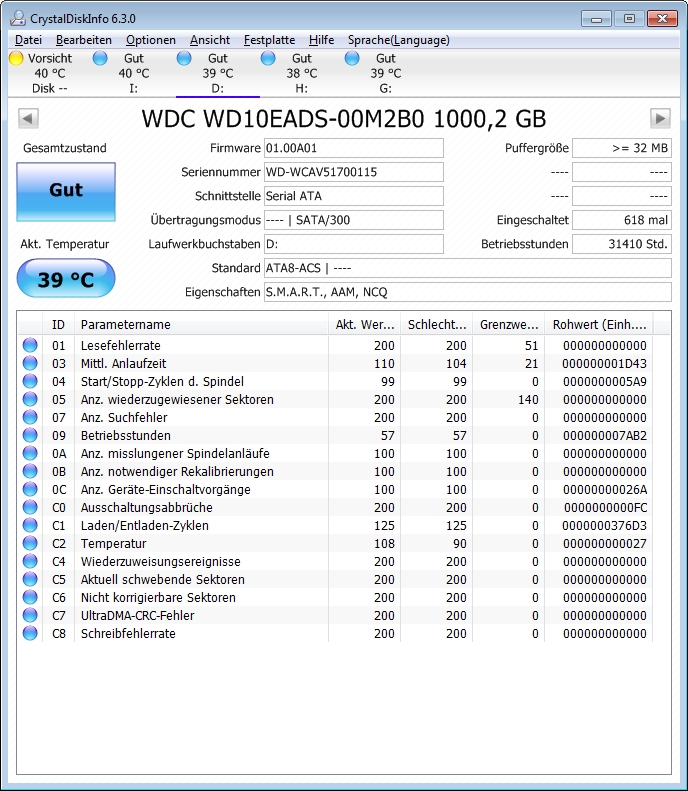
Task: Select the UltraDMA-CRC-Fehler parameter name
Action: click(138, 615)
